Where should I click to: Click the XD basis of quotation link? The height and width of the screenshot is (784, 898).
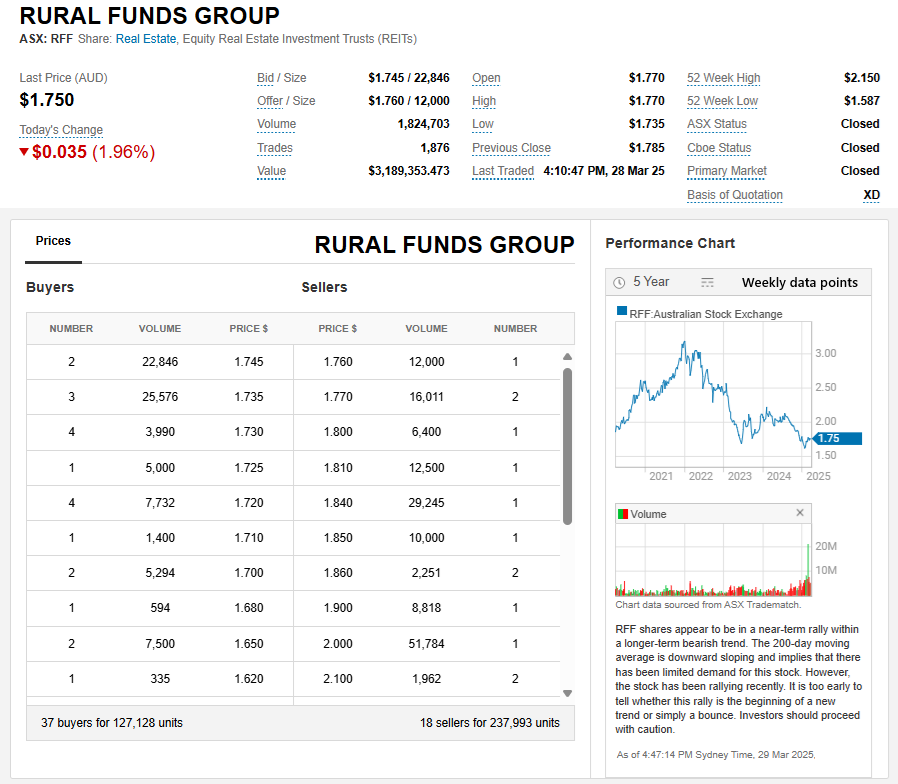click(x=871, y=195)
